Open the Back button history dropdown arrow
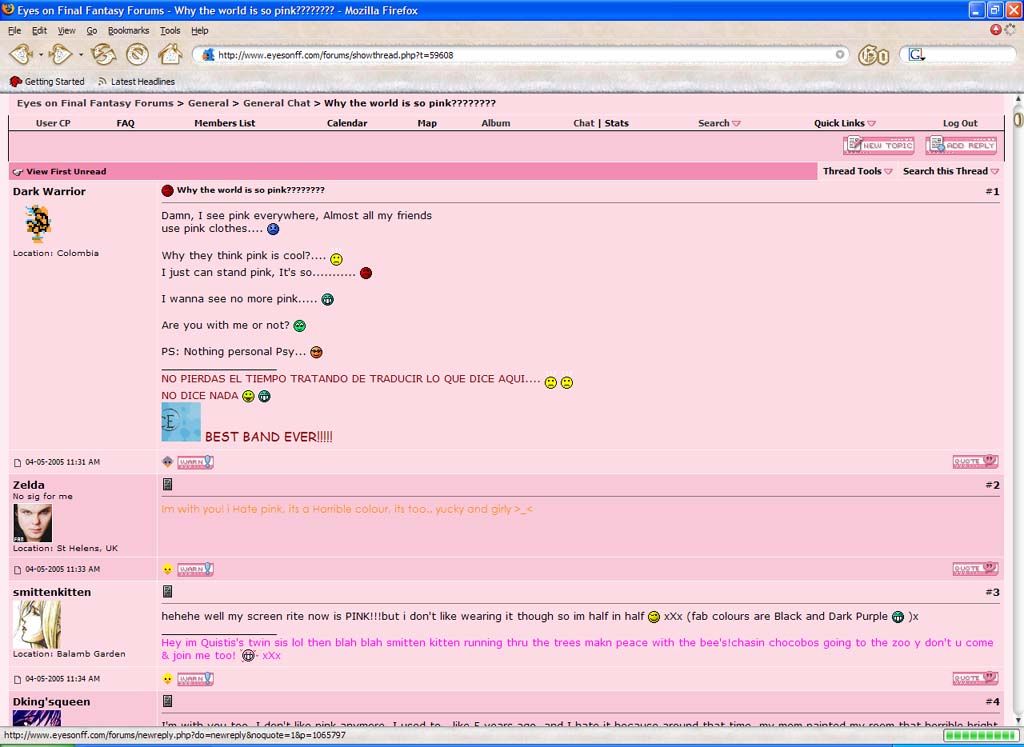The height and width of the screenshot is (747, 1024). pyautogui.click(x=40, y=55)
